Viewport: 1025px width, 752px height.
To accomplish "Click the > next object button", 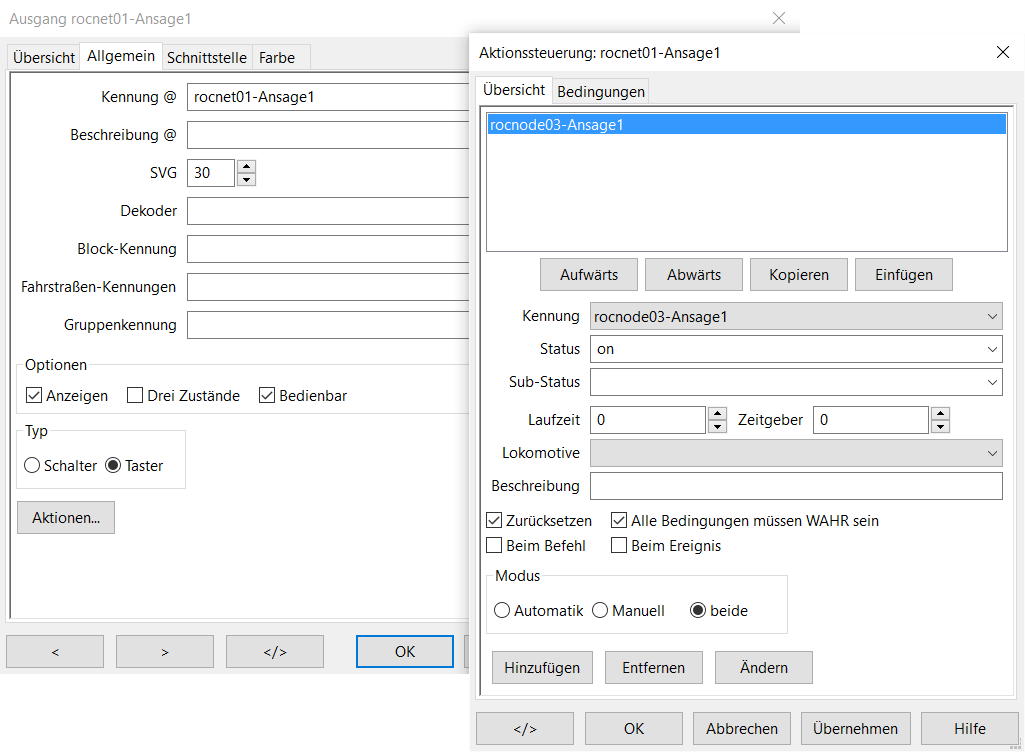I will click(x=165, y=652).
